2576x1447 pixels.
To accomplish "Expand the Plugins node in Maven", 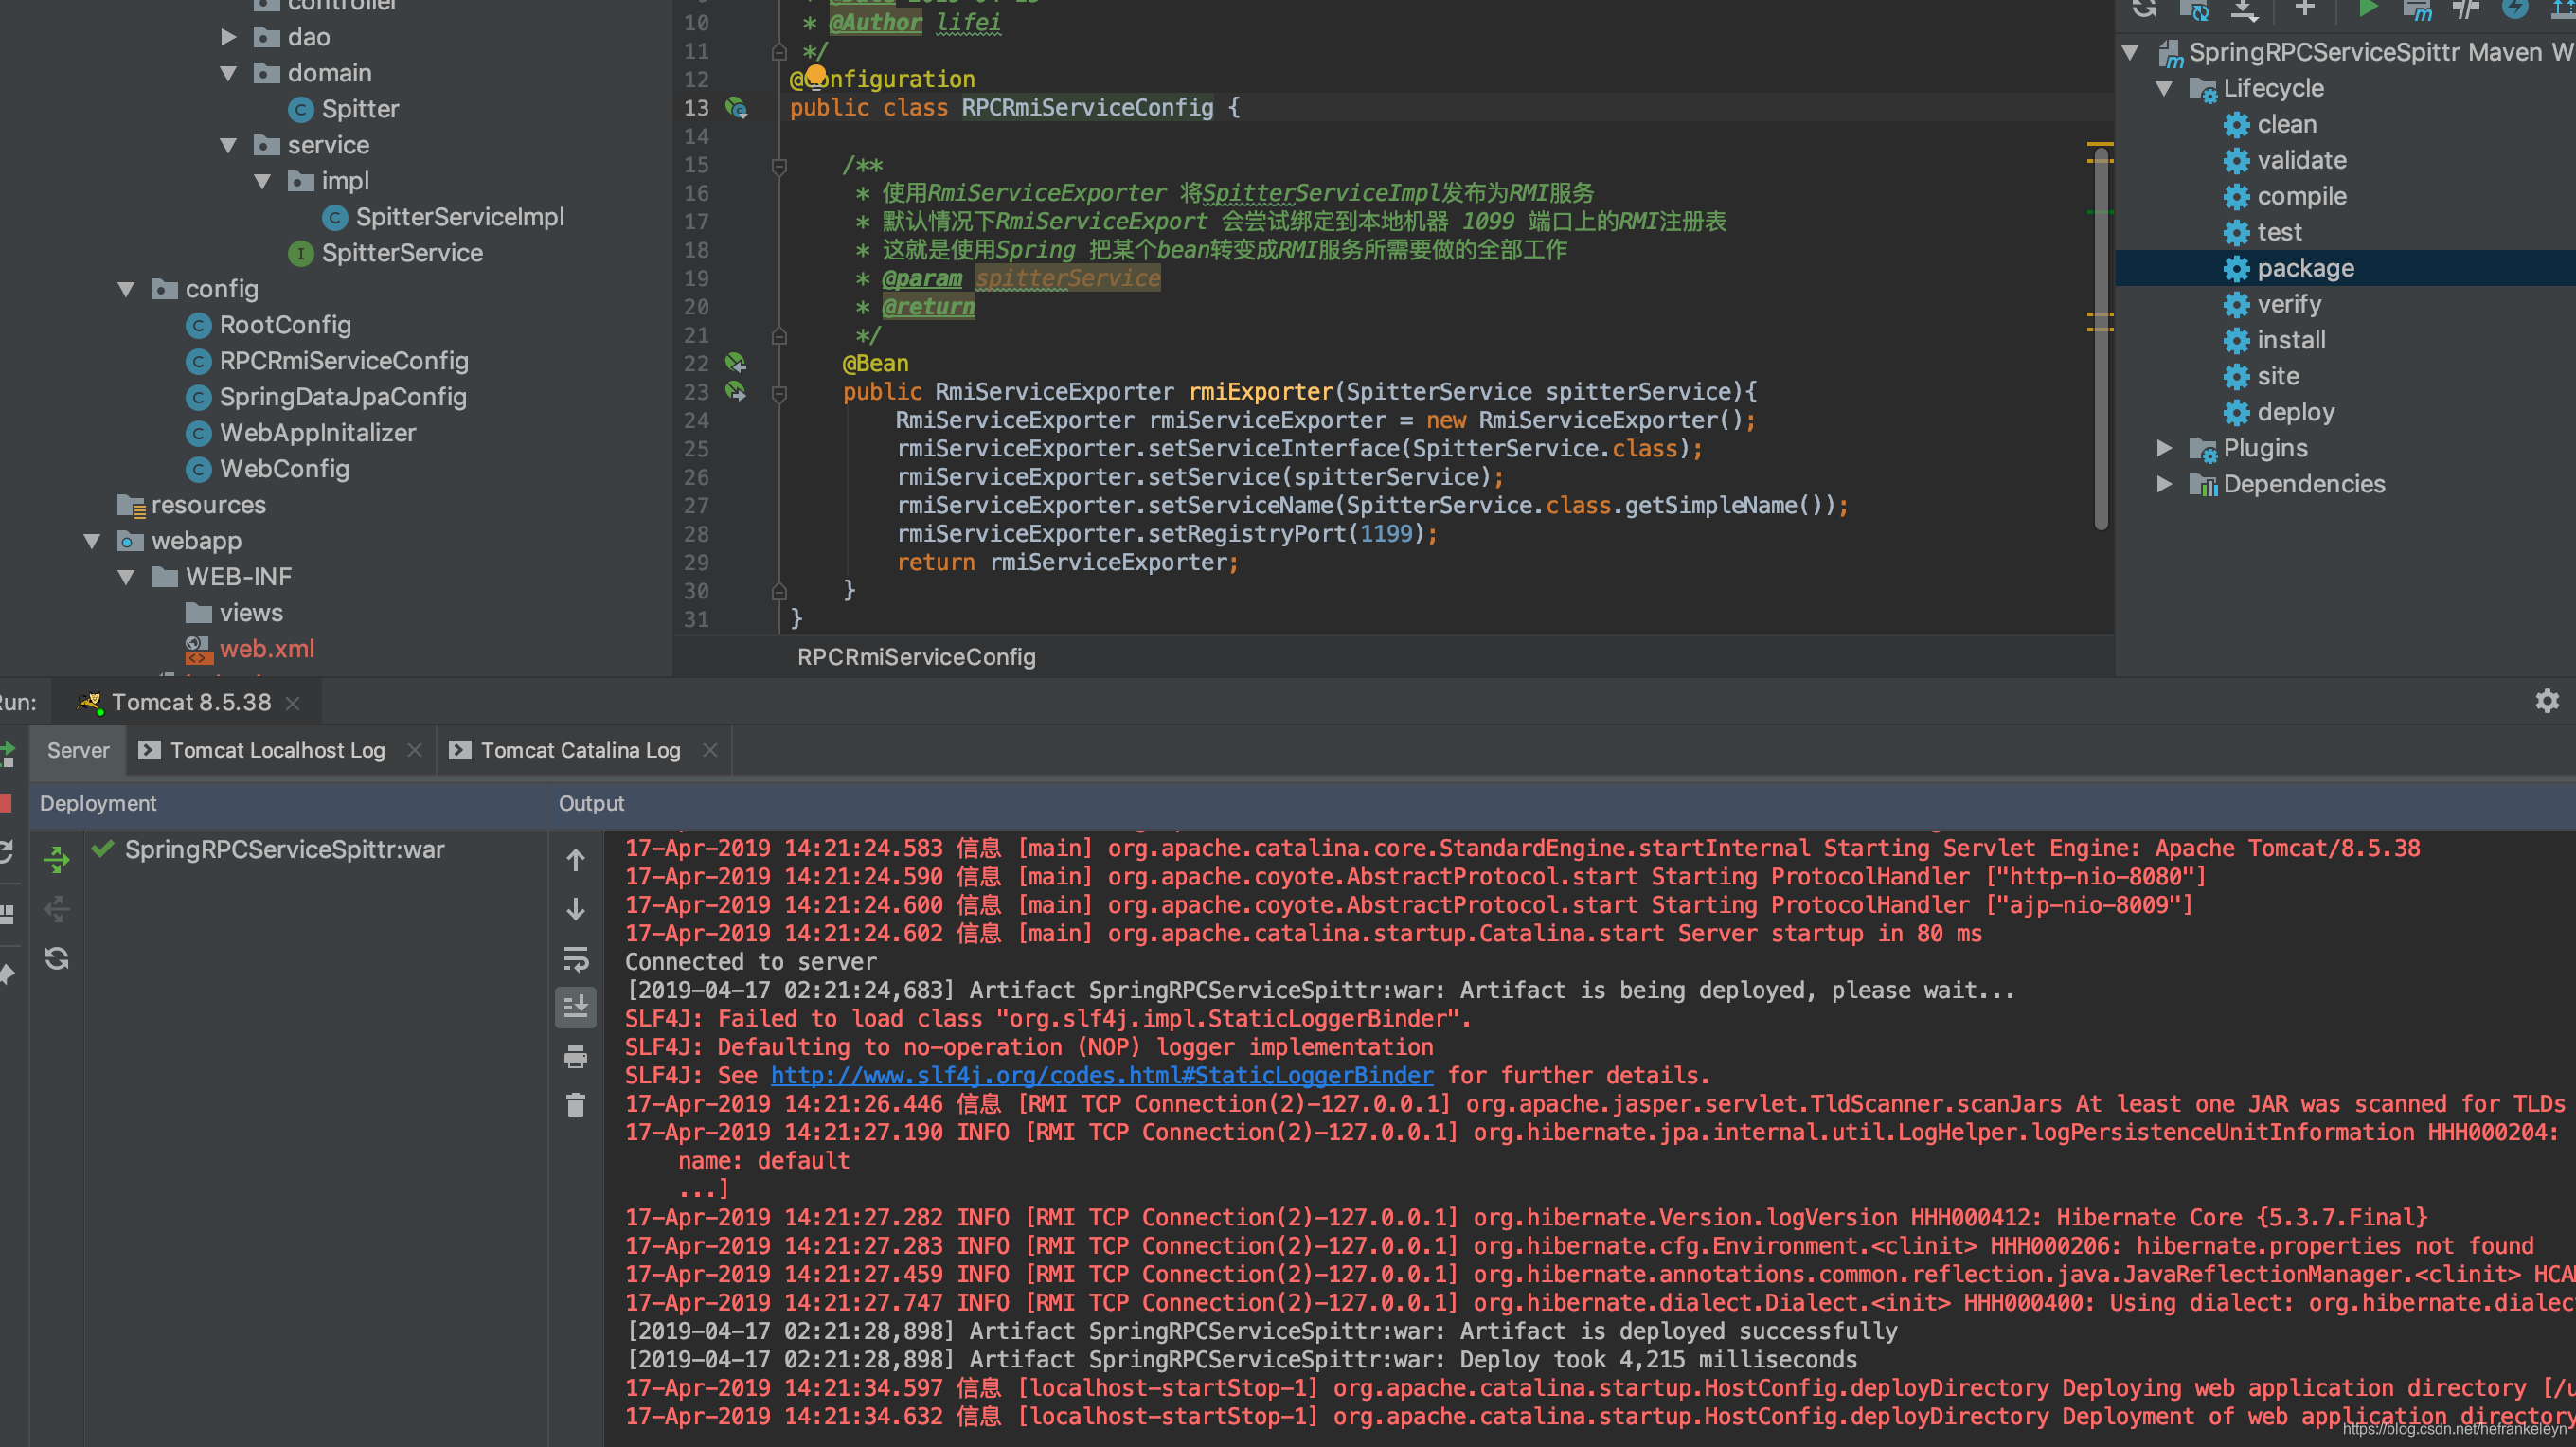I will click(x=2164, y=448).
